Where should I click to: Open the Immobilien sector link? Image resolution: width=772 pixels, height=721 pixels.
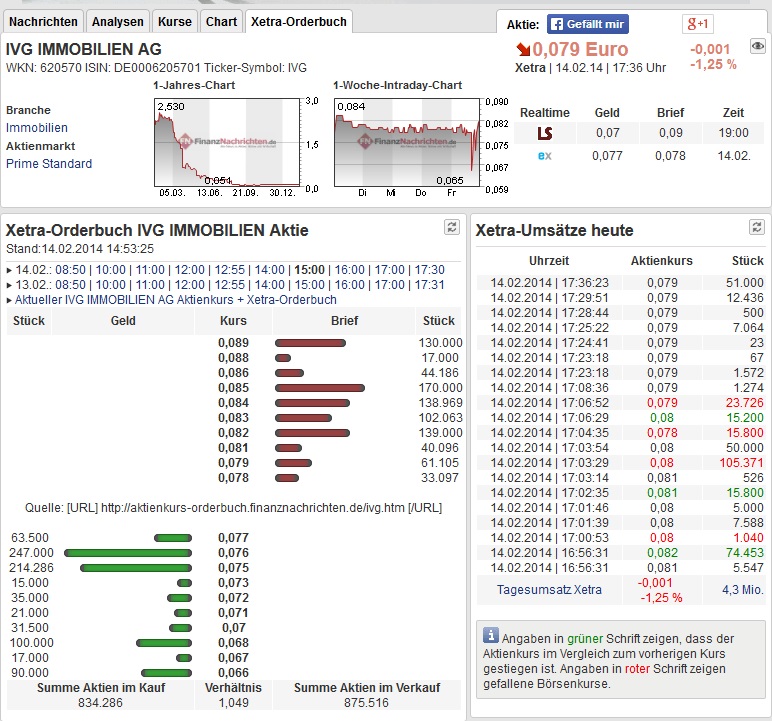tap(37, 128)
